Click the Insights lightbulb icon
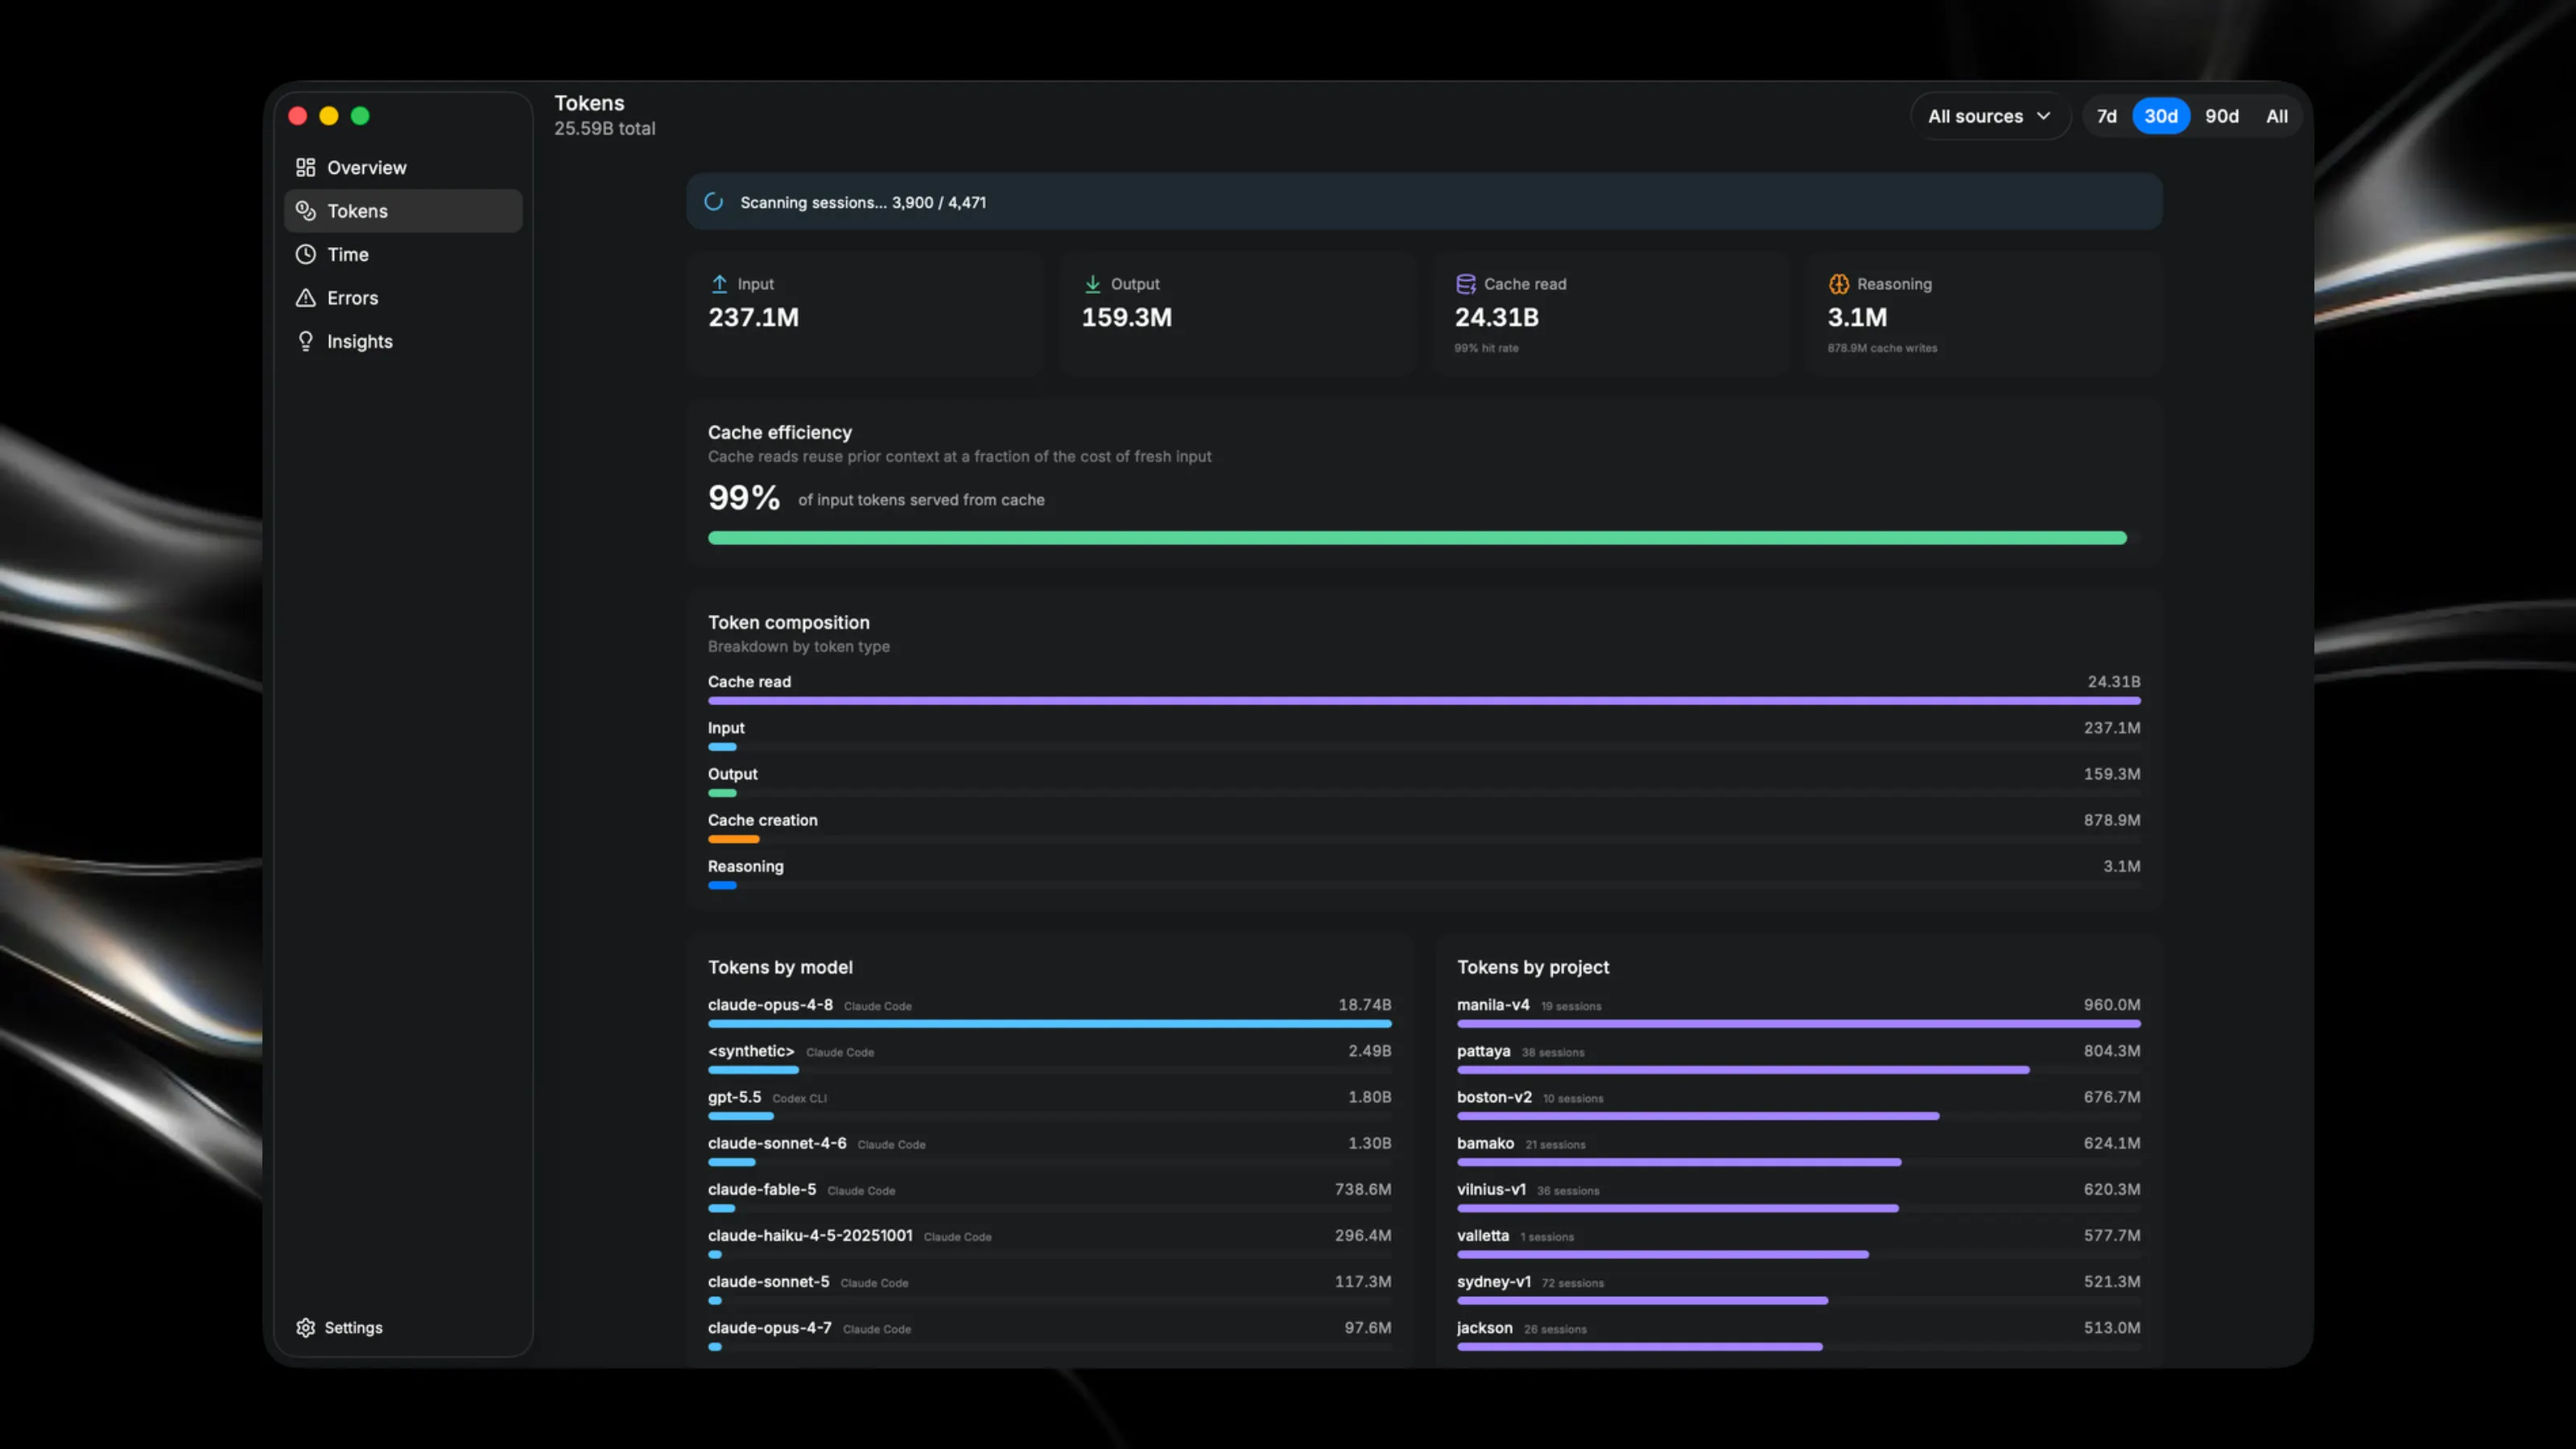The image size is (2576, 1449). [305, 342]
